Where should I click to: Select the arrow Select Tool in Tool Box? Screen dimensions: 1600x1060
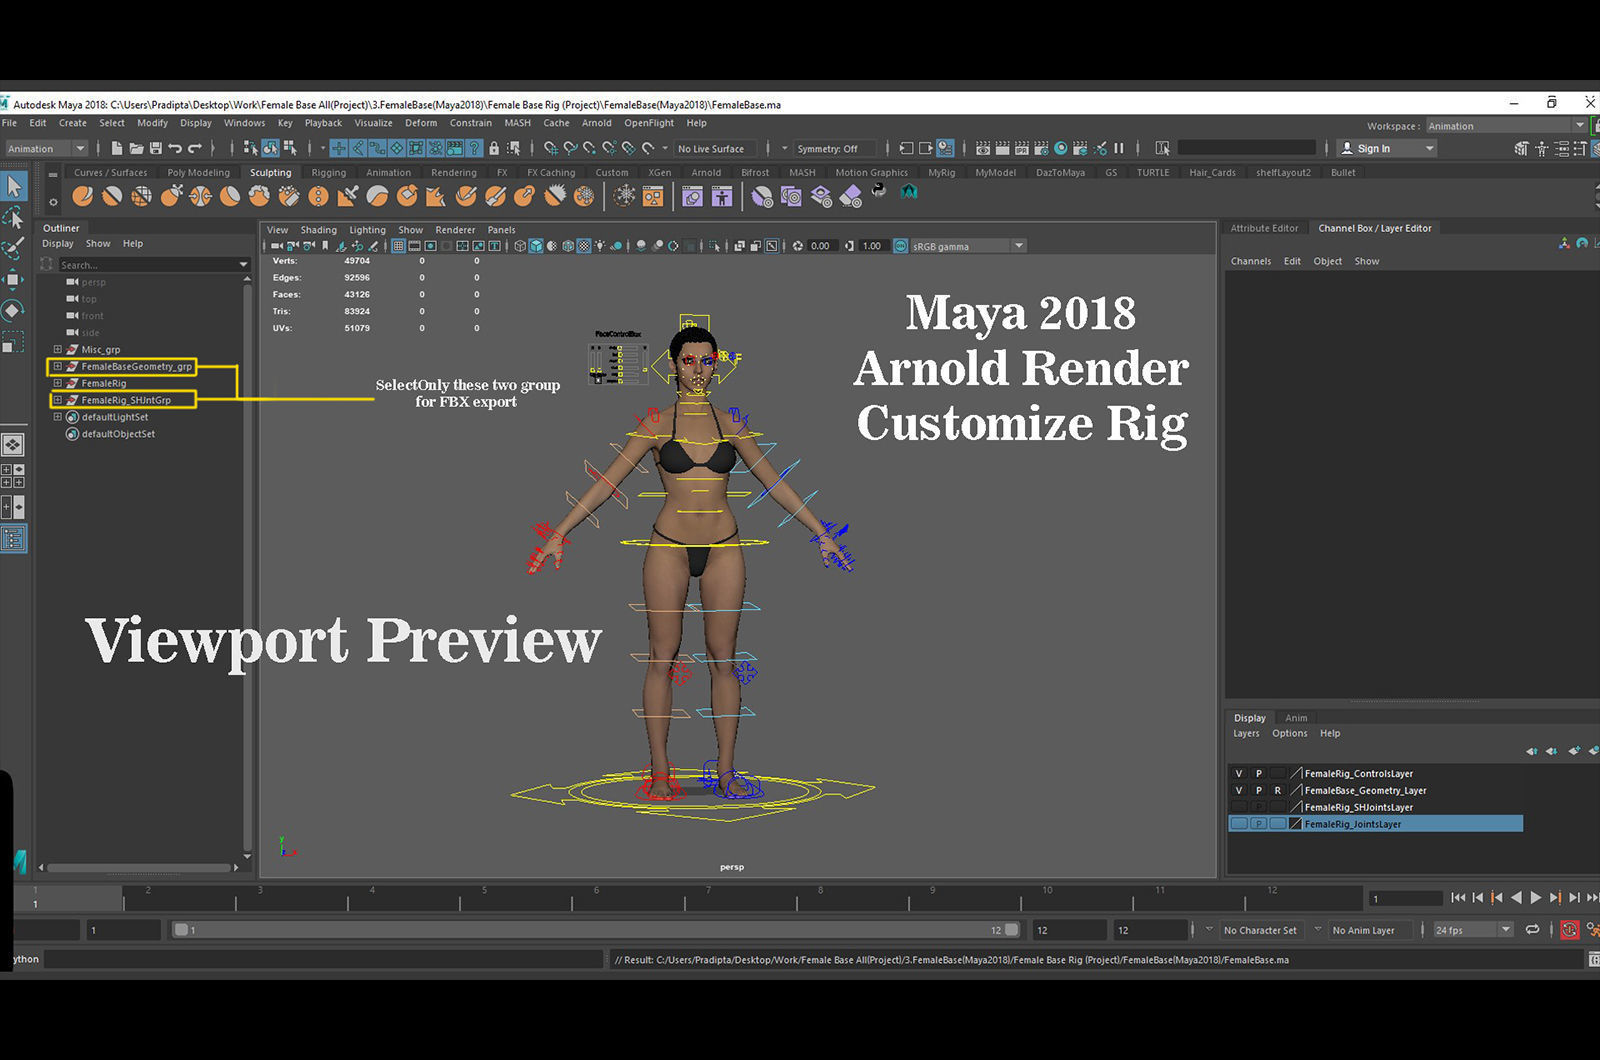click(13, 186)
